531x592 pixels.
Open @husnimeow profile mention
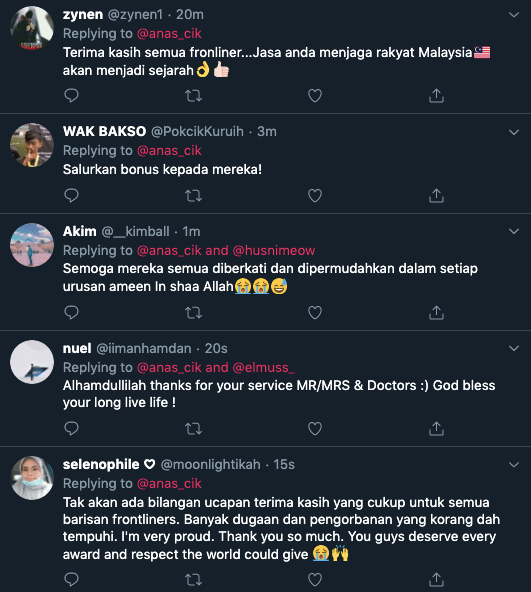[274, 250]
